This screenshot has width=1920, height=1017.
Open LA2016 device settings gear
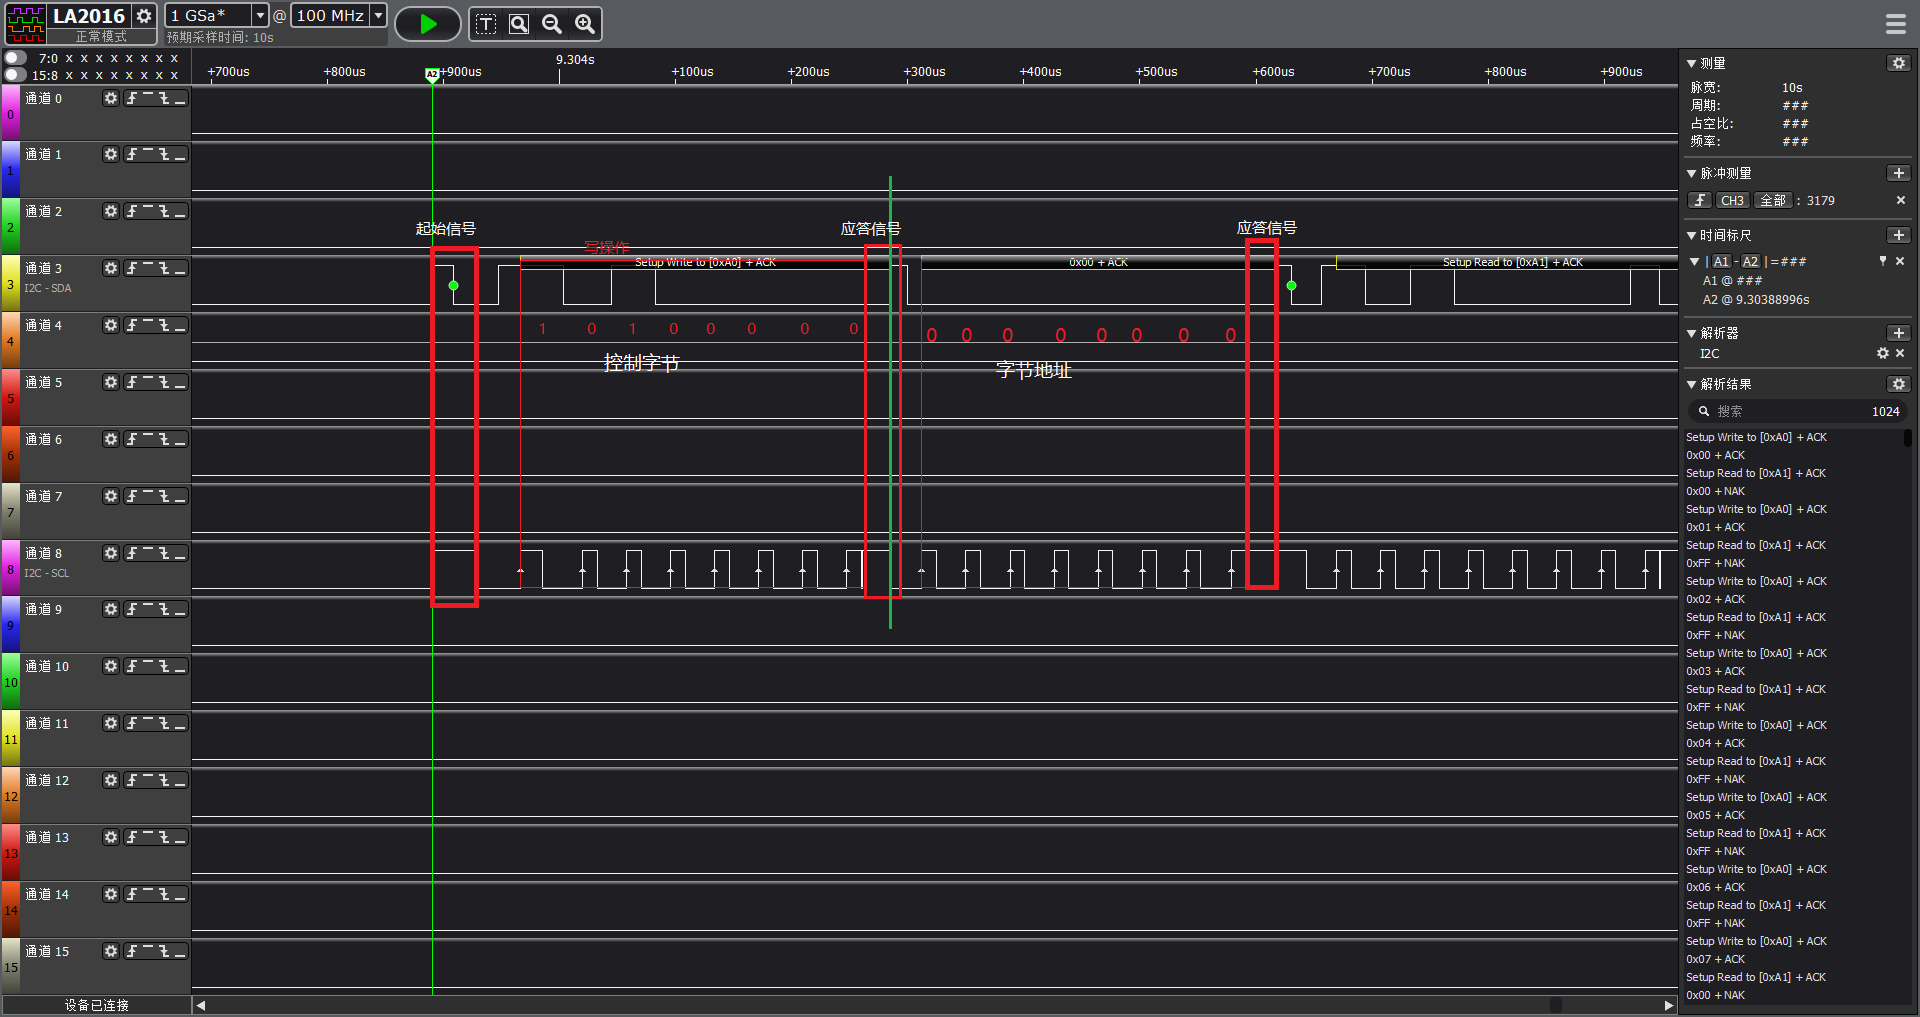pos(144,16)
